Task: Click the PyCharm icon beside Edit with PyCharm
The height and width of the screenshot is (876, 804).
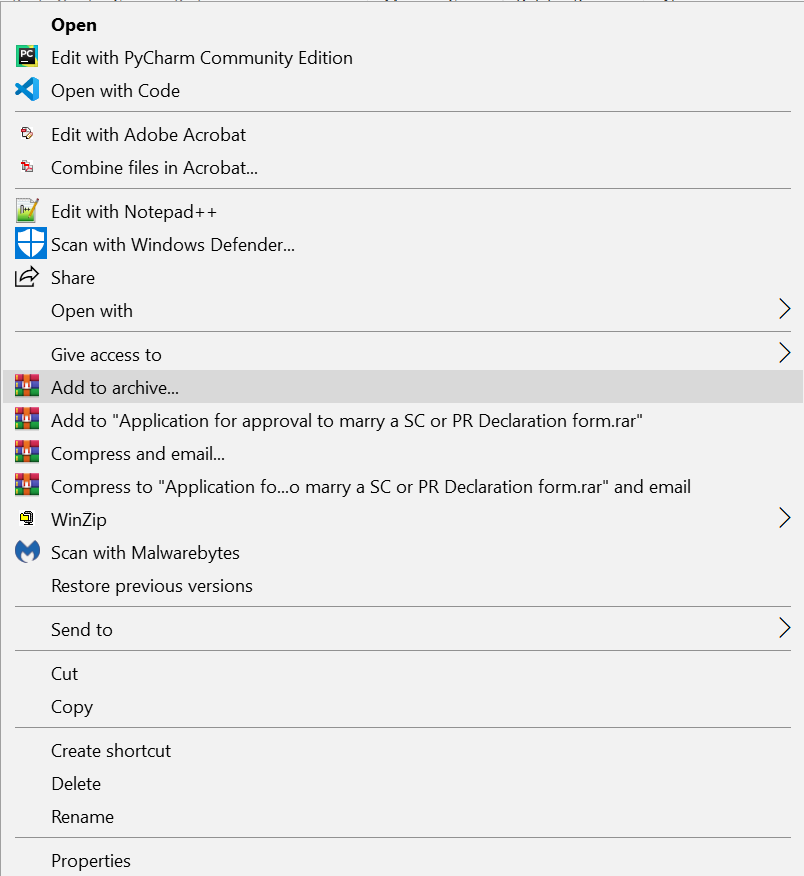Action: (x=27, y=57)
